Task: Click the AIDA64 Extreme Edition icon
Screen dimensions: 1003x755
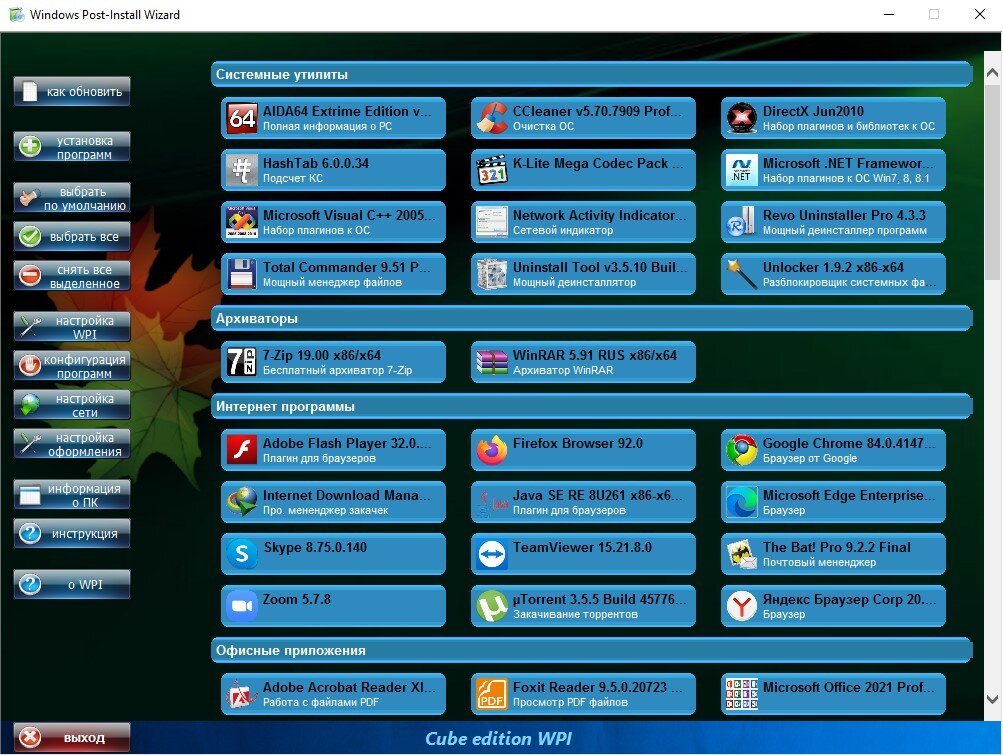Action: pyautogui.click(x=242, y=118)
